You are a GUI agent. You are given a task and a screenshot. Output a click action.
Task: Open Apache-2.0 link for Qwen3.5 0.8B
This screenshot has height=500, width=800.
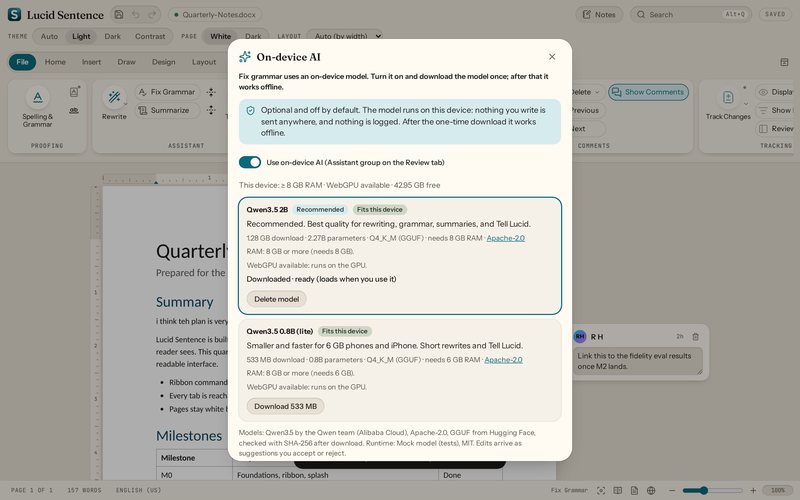point(504,360)
